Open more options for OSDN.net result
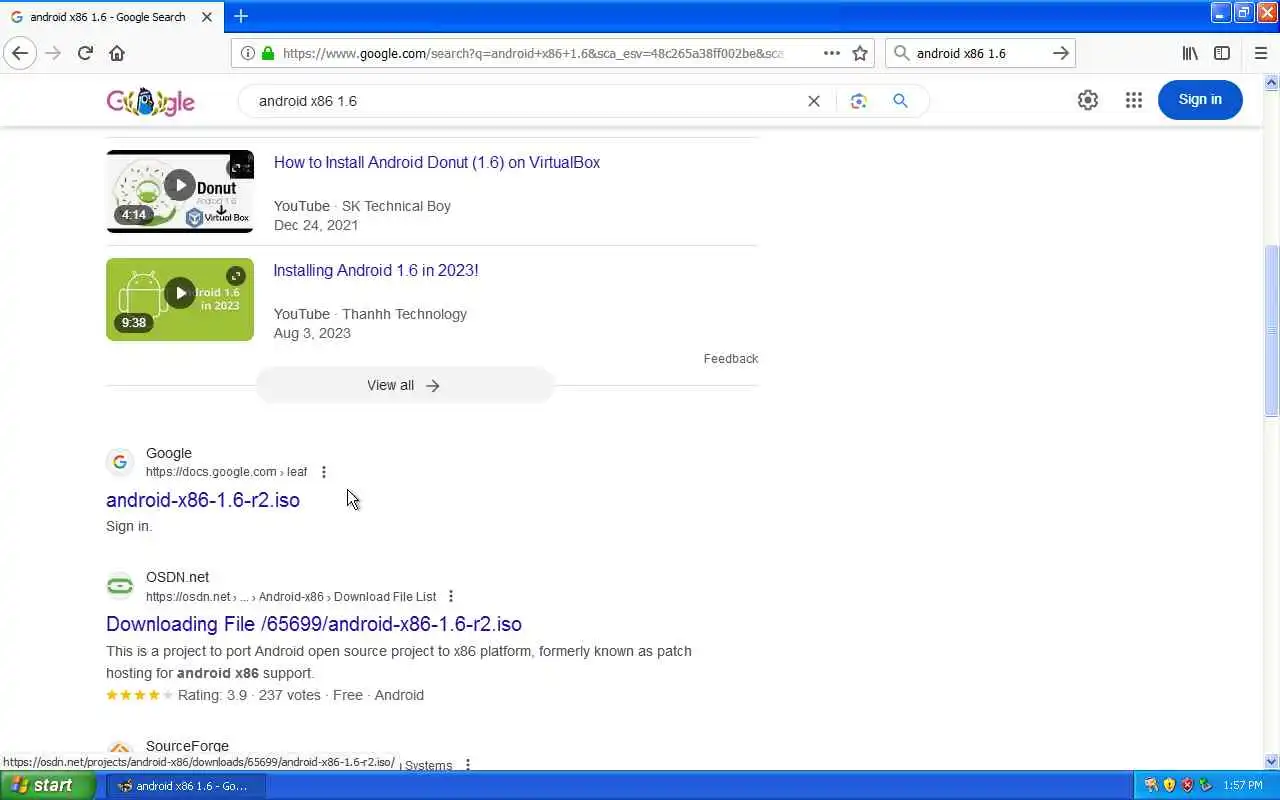This screenshot has height=800, width=1280. [x=450, y=596]
